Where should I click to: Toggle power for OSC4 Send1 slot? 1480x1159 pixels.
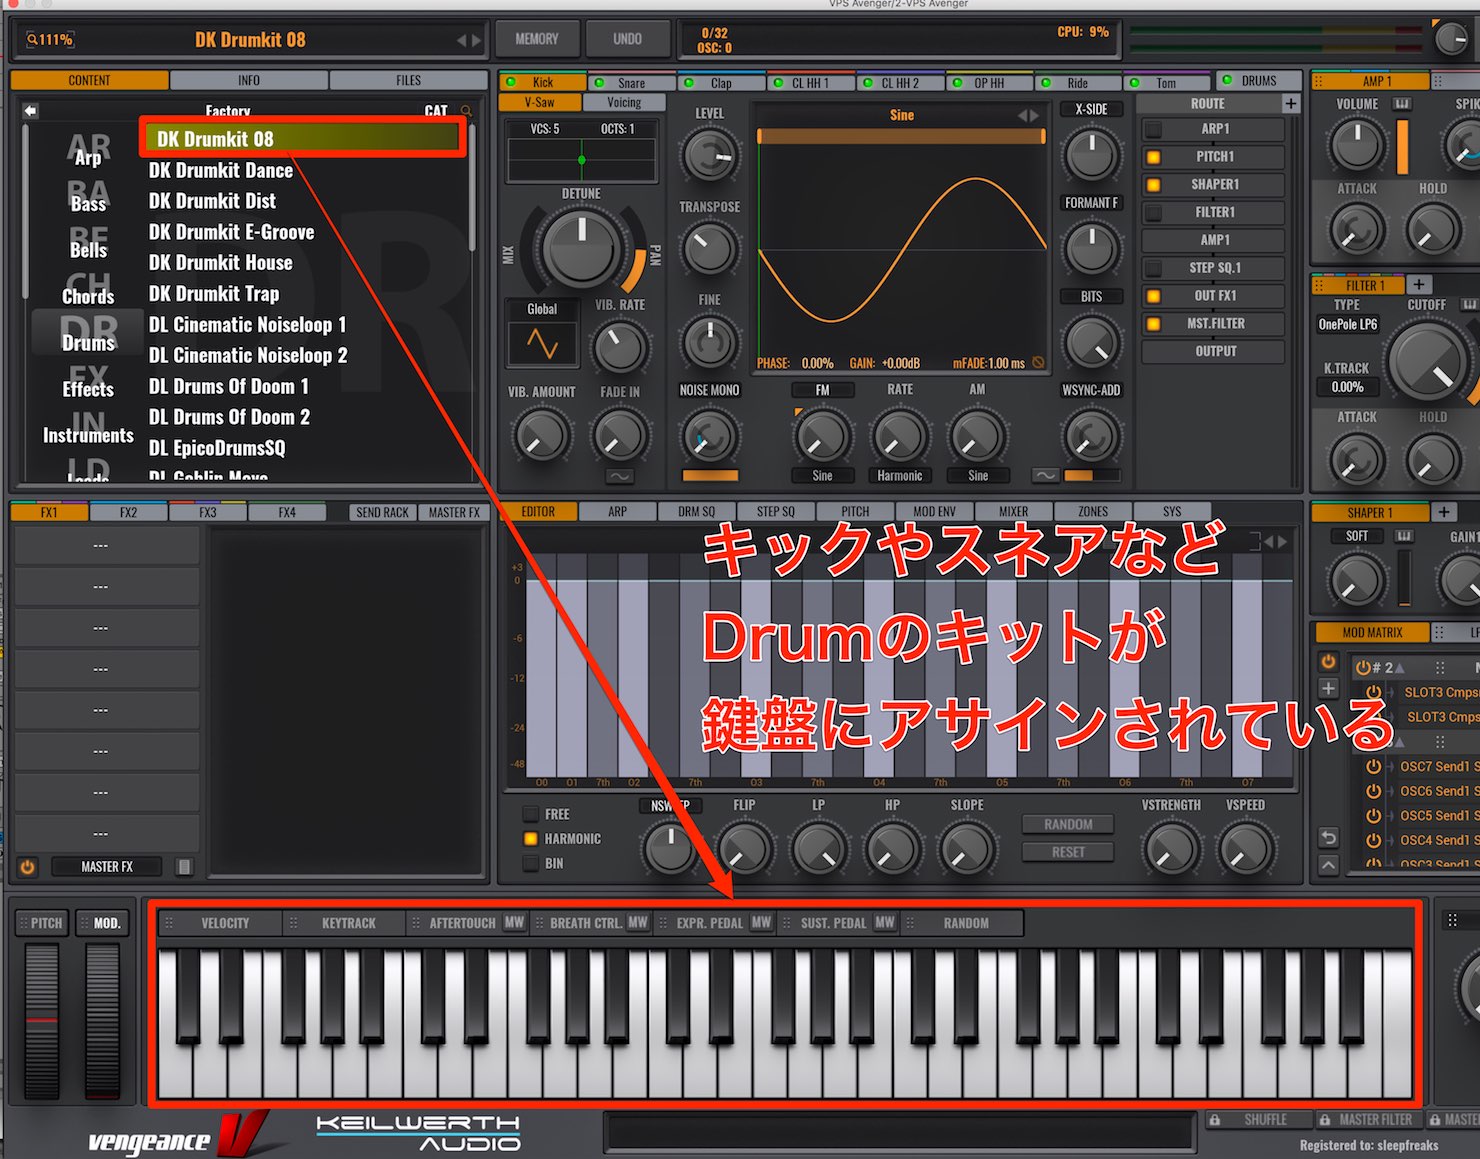tap(1374, 840)
